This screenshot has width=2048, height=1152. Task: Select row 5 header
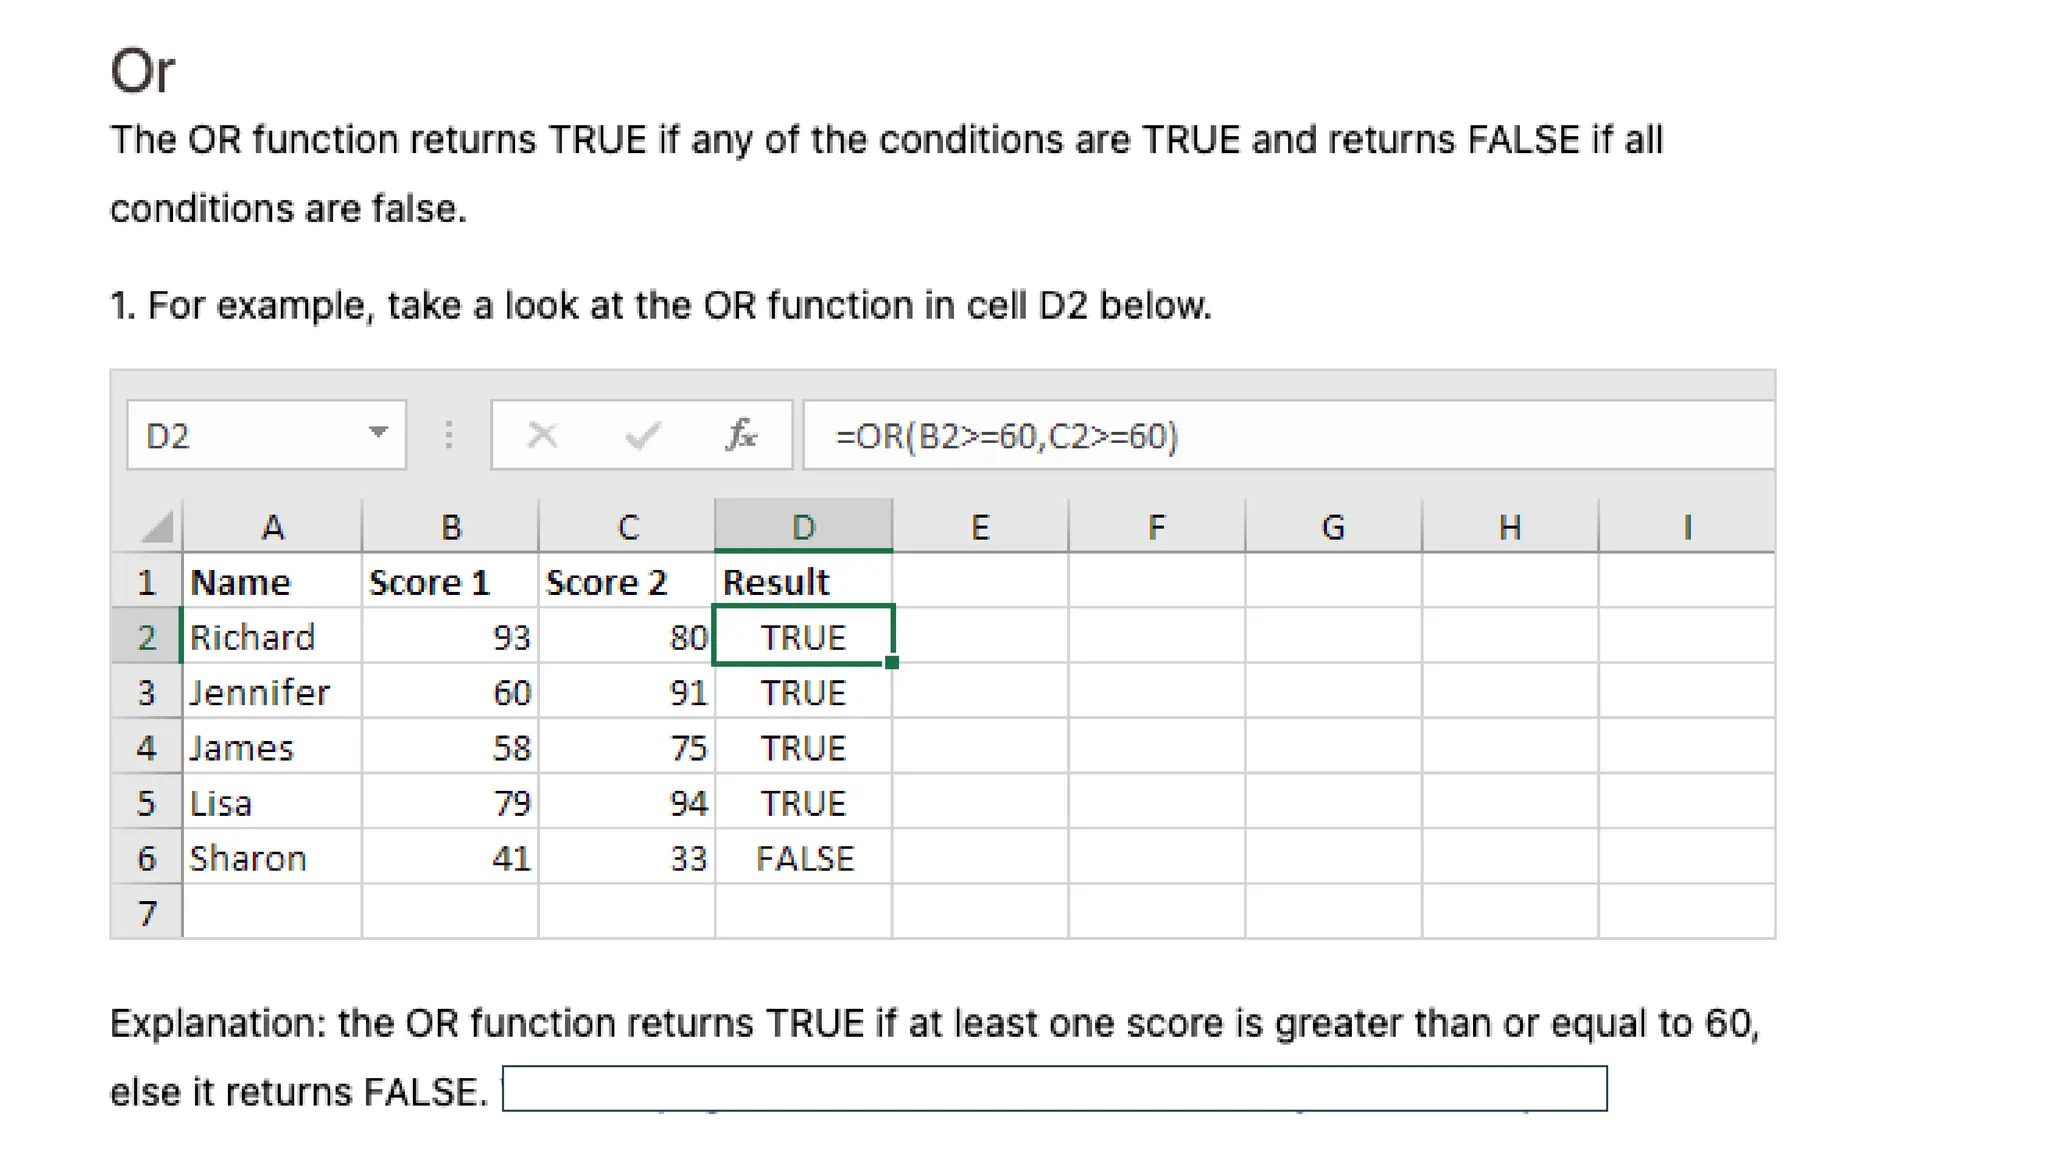146,802
